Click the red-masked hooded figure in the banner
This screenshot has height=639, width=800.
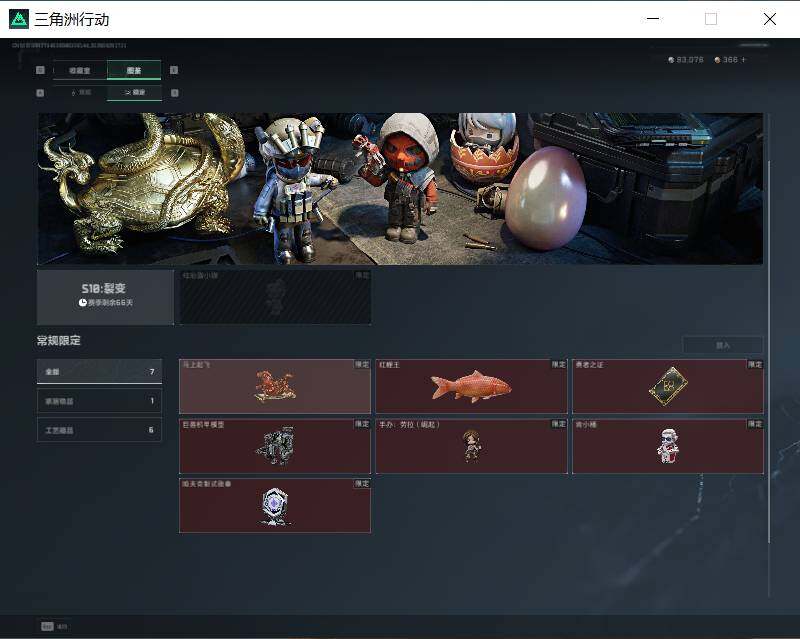405,176
